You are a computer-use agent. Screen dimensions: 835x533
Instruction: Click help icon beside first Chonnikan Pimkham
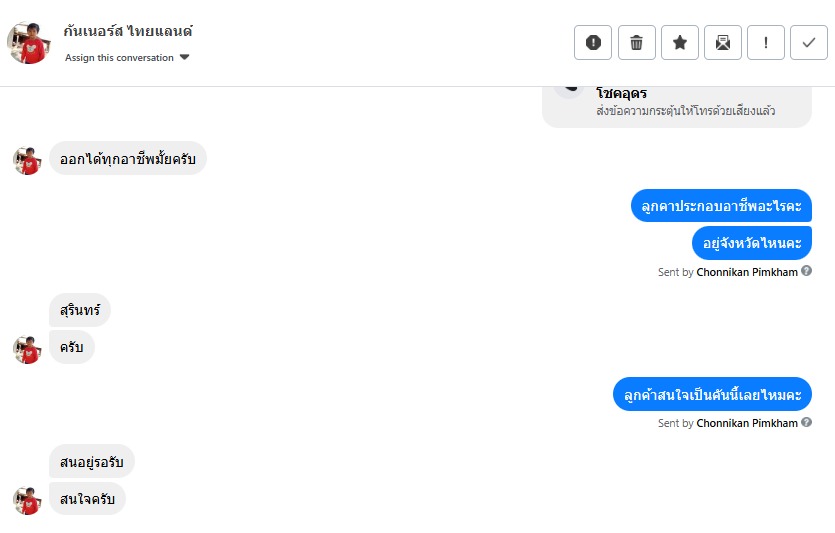pyautogui.click(x=807, y=271)
